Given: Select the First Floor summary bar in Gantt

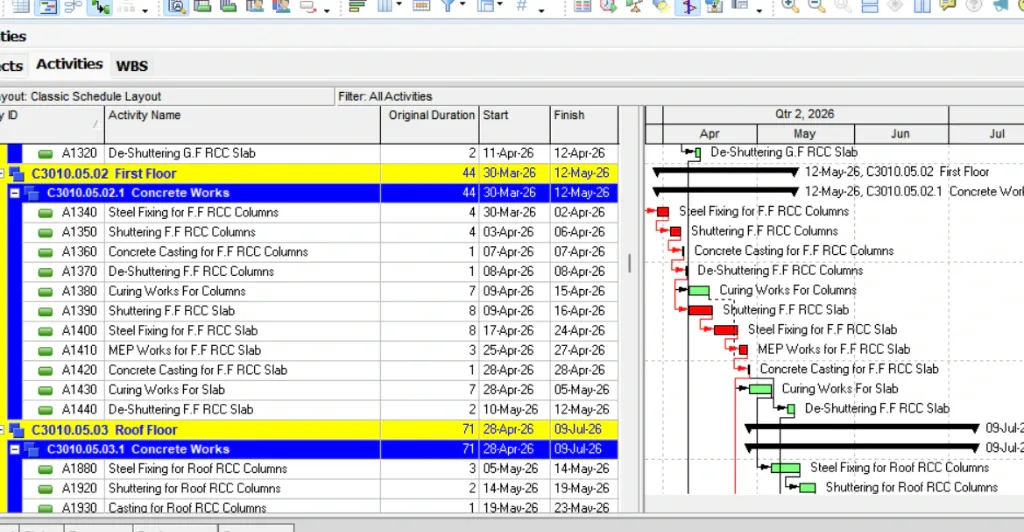Looking at the screenshot, I should [726, 172].
